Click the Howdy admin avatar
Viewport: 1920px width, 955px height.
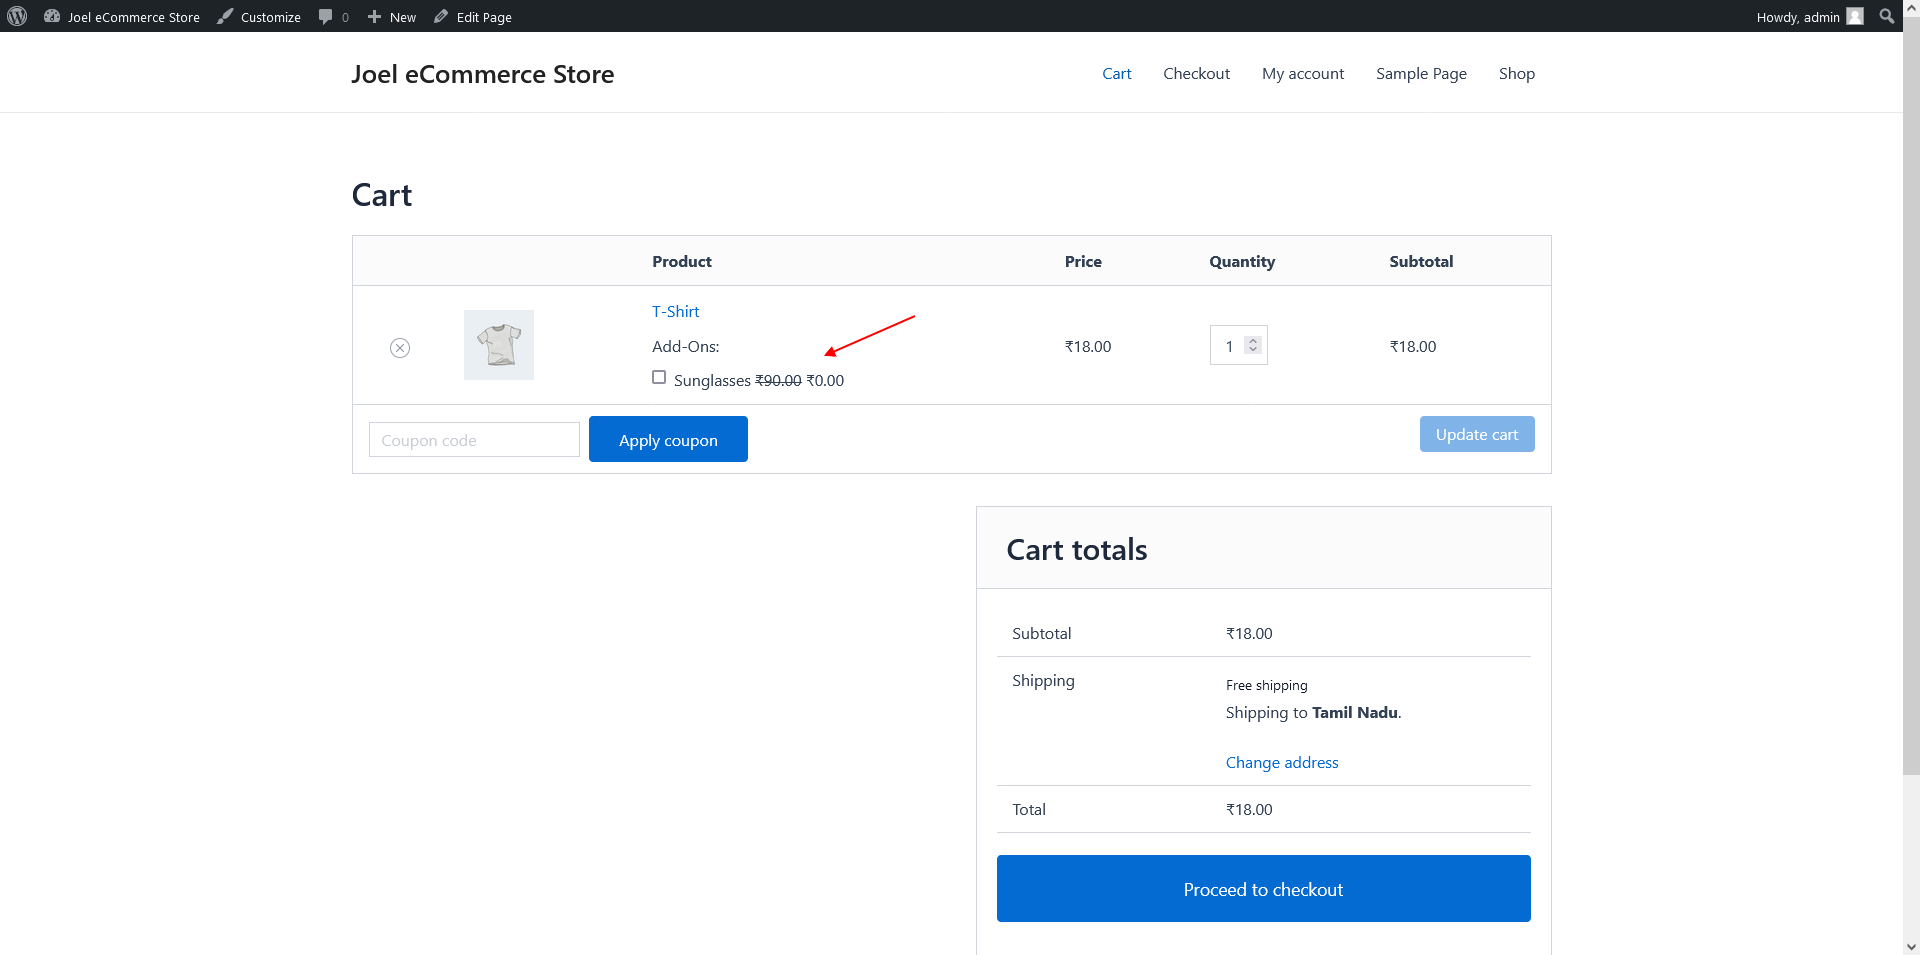(1855, 16)
